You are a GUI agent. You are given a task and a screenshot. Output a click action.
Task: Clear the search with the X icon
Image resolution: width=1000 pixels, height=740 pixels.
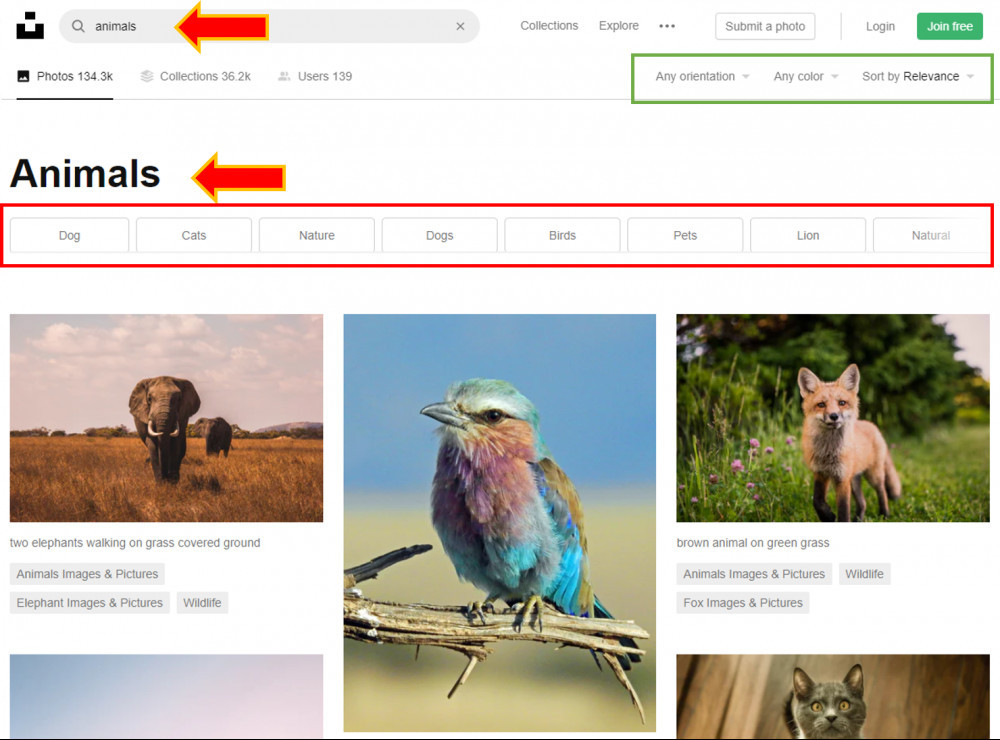(460, 26)
